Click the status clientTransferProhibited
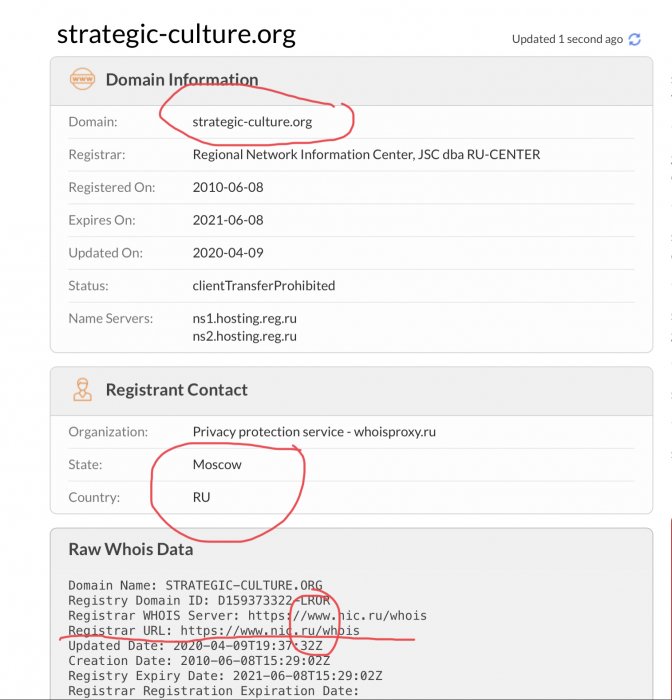The image size is (672, 700). pyautogui.click(x=264, y=286)
